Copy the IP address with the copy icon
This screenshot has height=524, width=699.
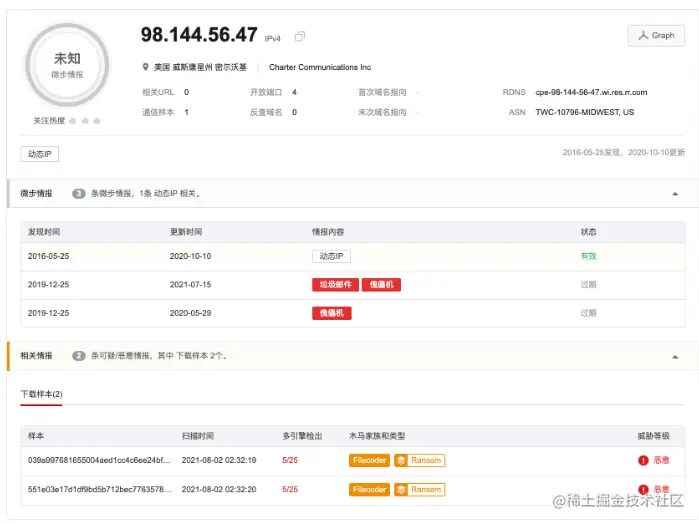[300, 36]
